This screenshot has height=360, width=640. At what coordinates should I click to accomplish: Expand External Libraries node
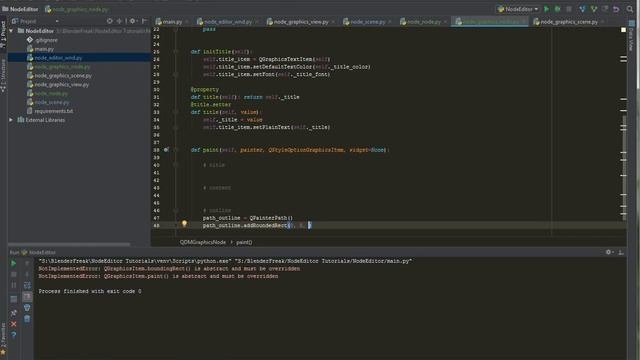pos(11,120)
